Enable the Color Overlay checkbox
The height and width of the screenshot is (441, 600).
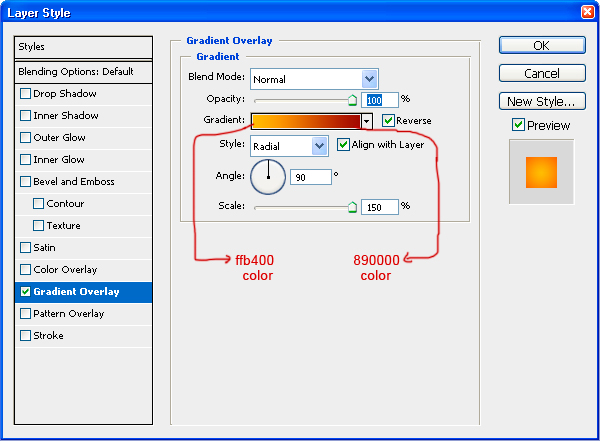(25, 270)
